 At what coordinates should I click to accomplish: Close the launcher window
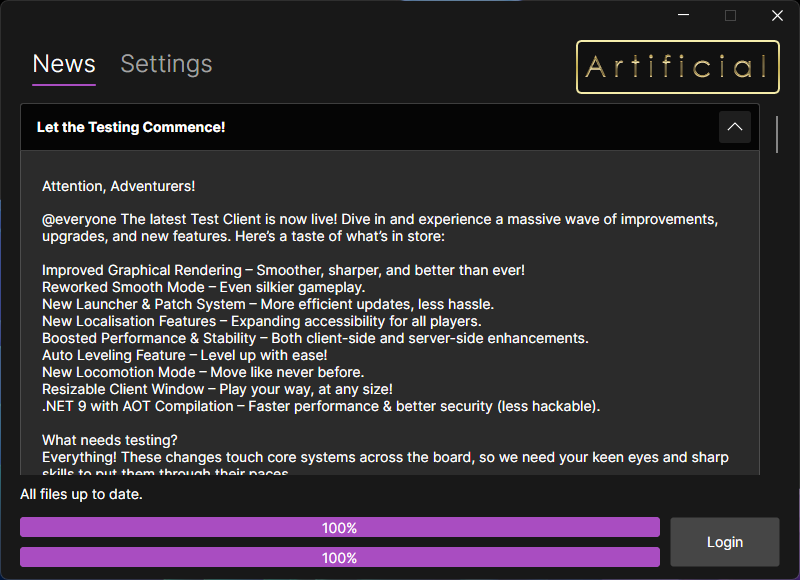coord(777,15)
